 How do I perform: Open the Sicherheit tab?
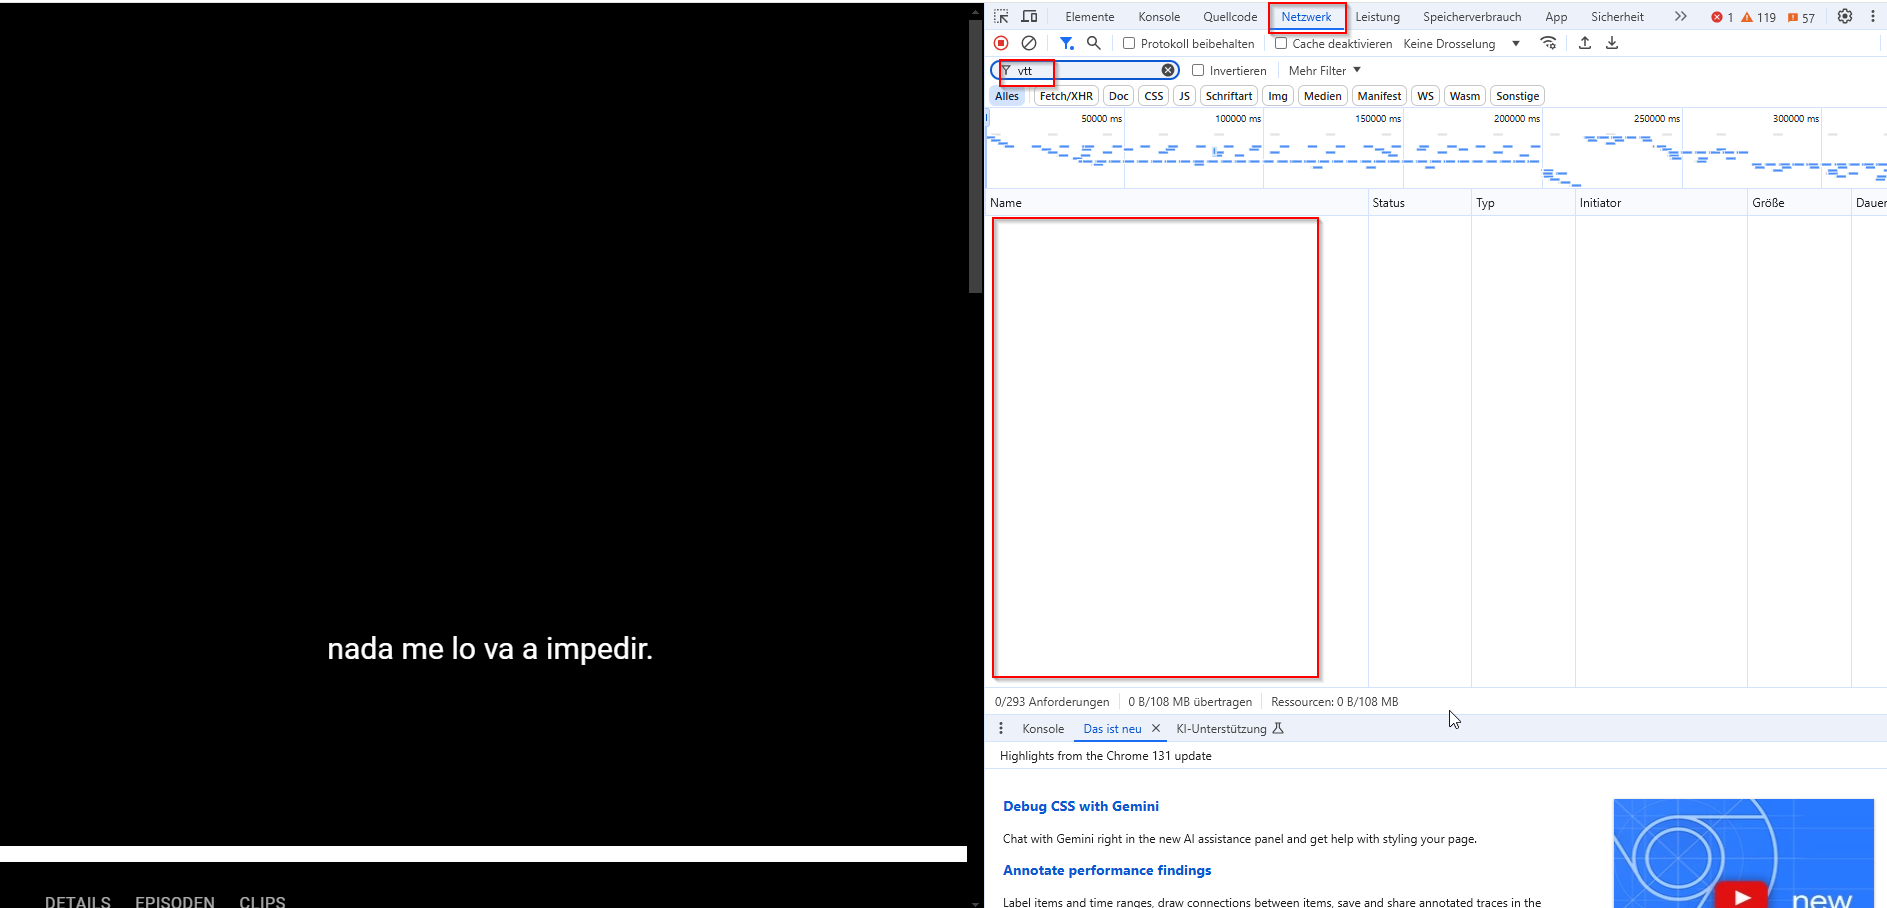coord(1617,17)
